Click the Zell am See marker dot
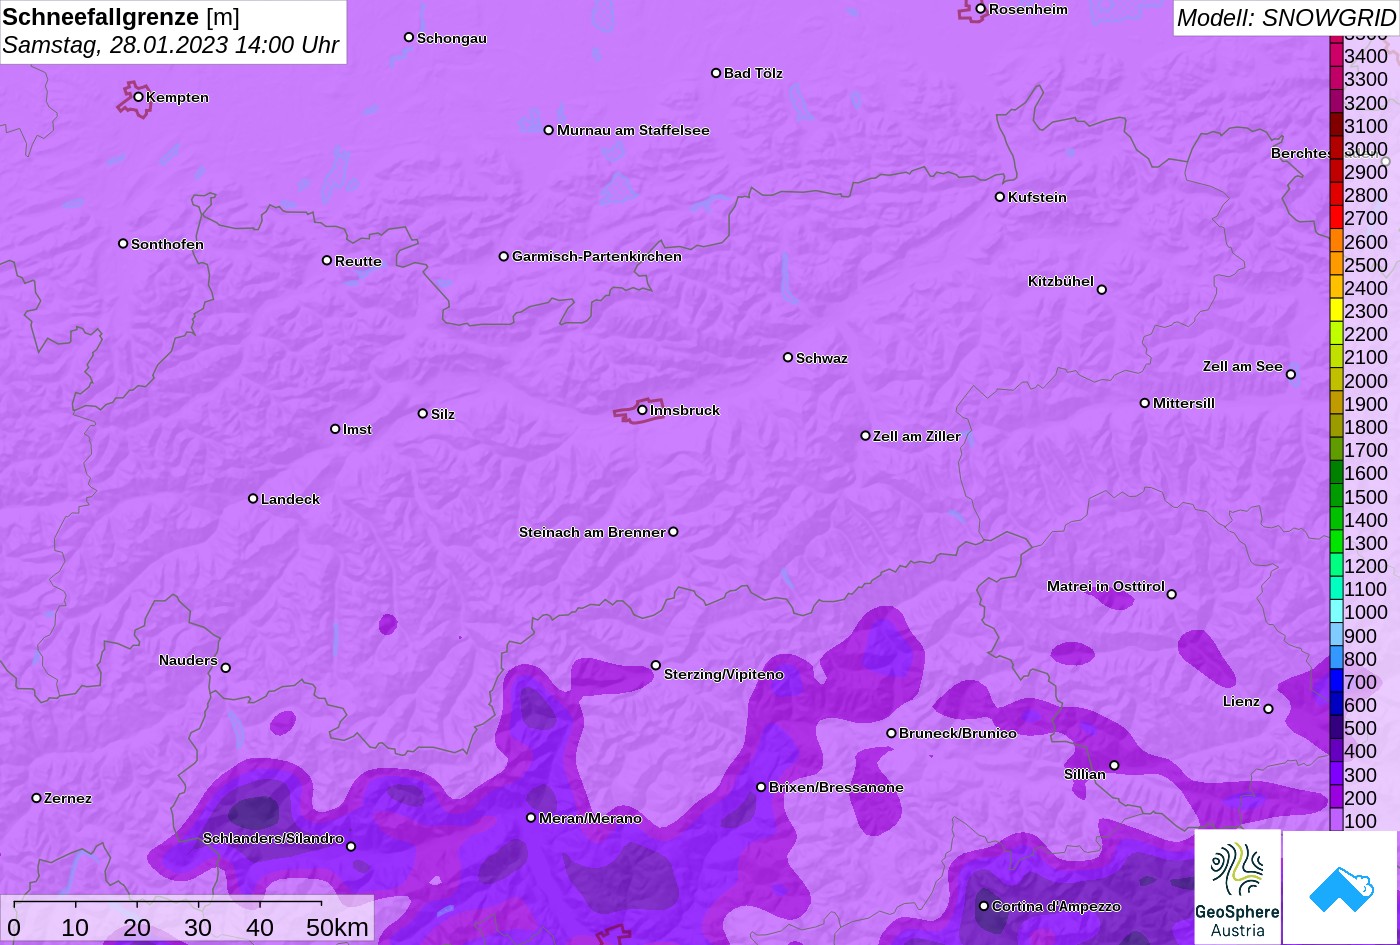The image size is (1400, 945). tap(1291, 375)
